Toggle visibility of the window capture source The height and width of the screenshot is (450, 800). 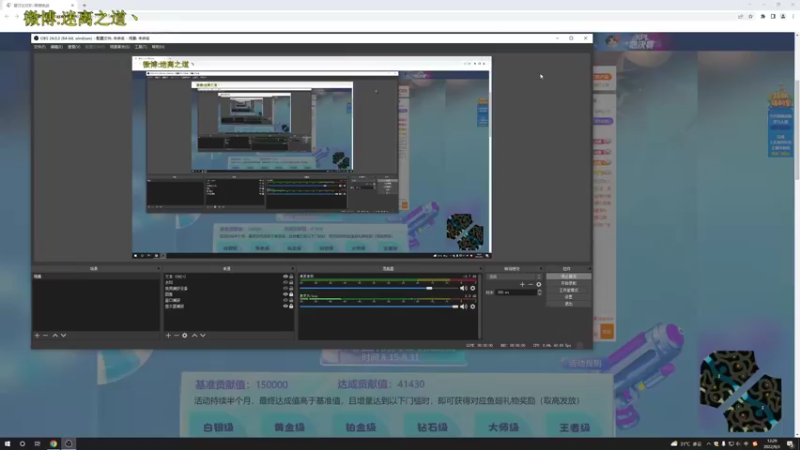pos(285,301)
